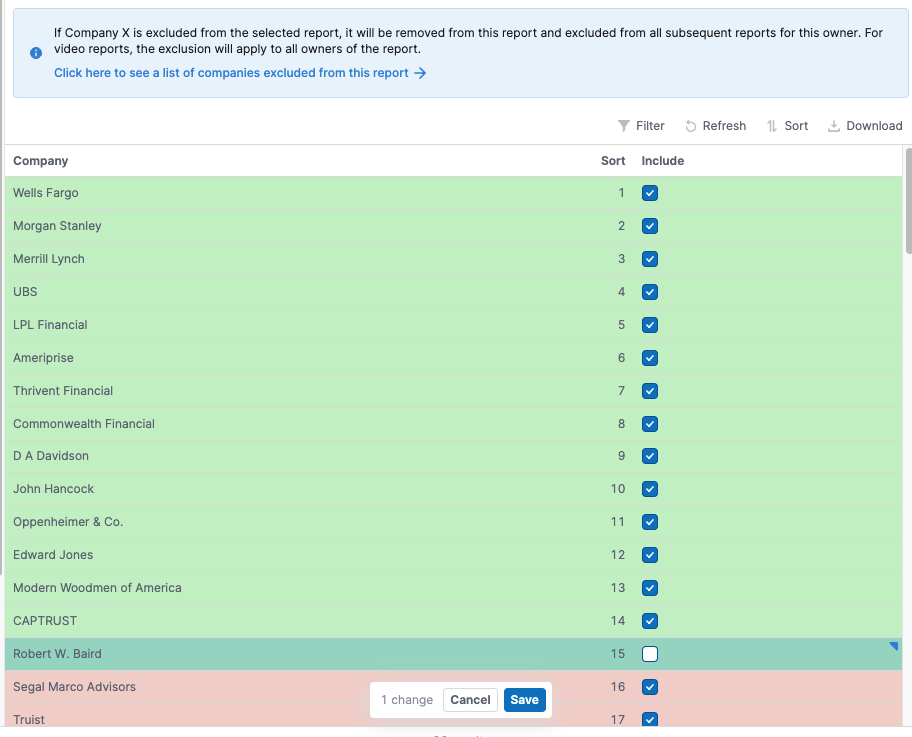Click the arrow after excluded companies link
The height and width of the screenshot is (737, 912).
420,73
